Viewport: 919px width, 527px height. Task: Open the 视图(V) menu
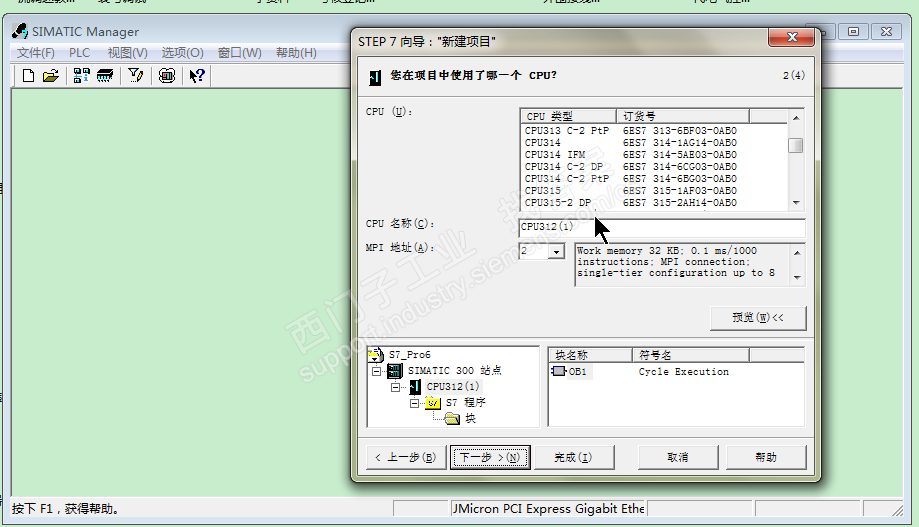point(127,53)
